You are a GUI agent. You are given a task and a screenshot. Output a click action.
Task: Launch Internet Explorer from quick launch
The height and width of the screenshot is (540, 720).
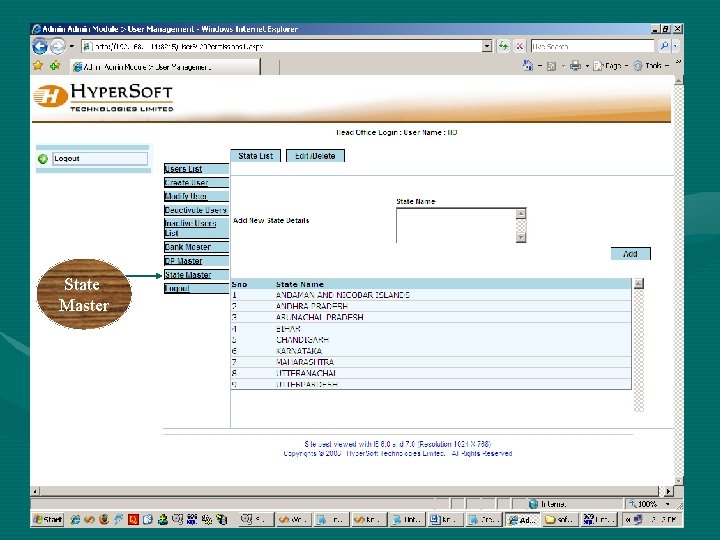pyautogui.click(x=75, y=519)
